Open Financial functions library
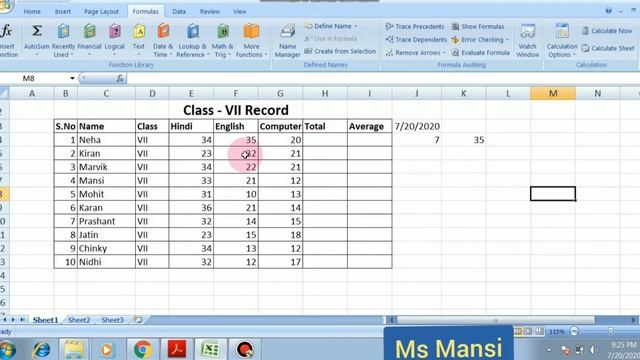This screenshot has width=640, height=360. click(89, 40)
